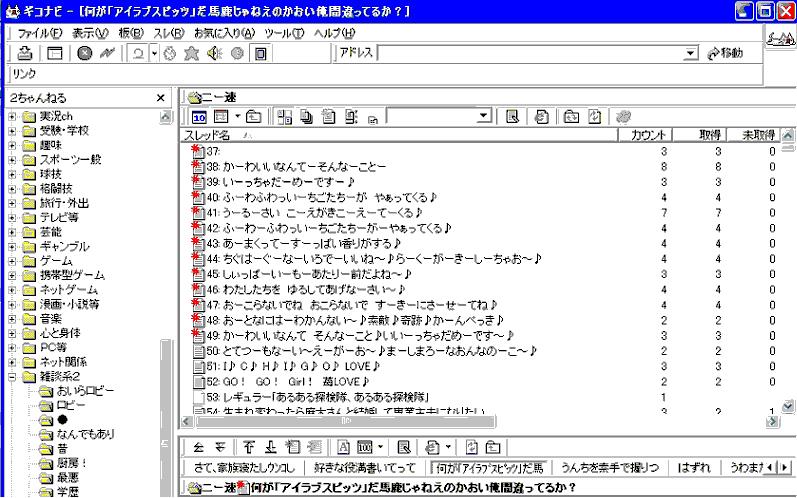Open dropdown arrow beside the '100' icon
This screenshot has width=797, height=498.
[x=380, y=447]
